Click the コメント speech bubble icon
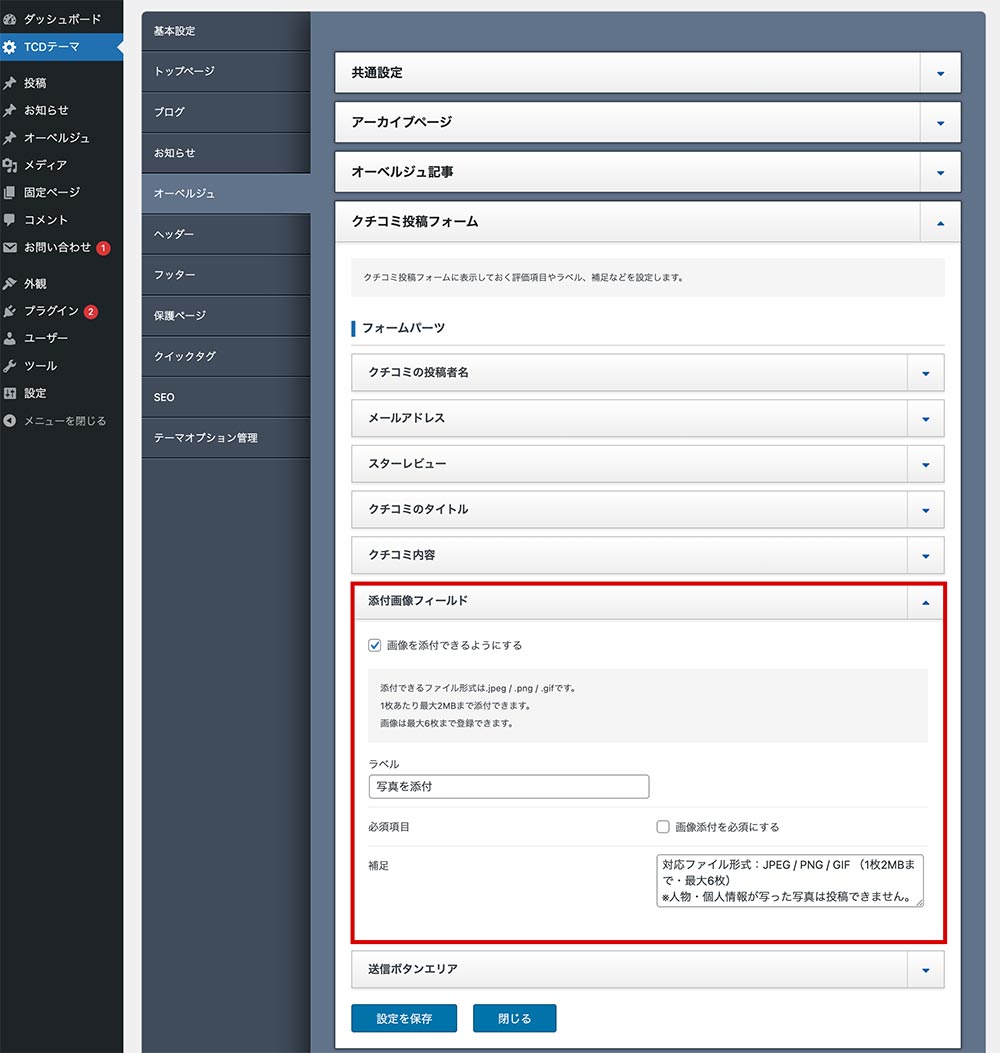The width and height of the screenshot is (1000, 1053). (x=10, y=219)
